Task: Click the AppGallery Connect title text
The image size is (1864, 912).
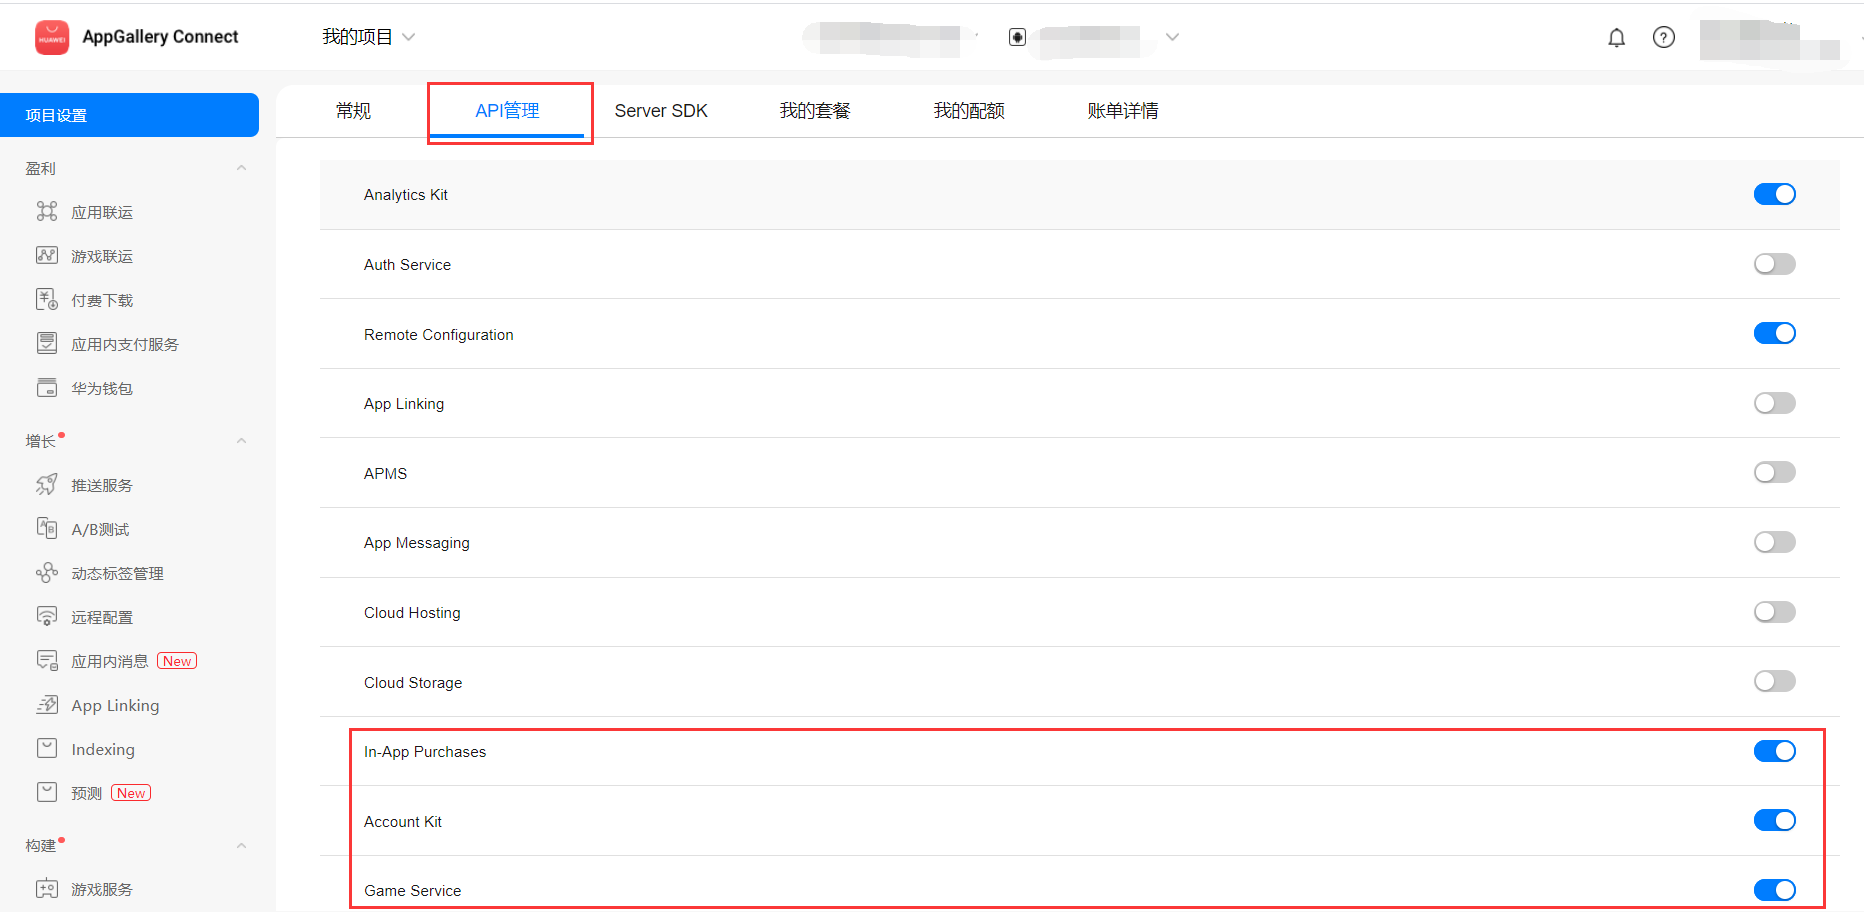Action: pos(160,37)
